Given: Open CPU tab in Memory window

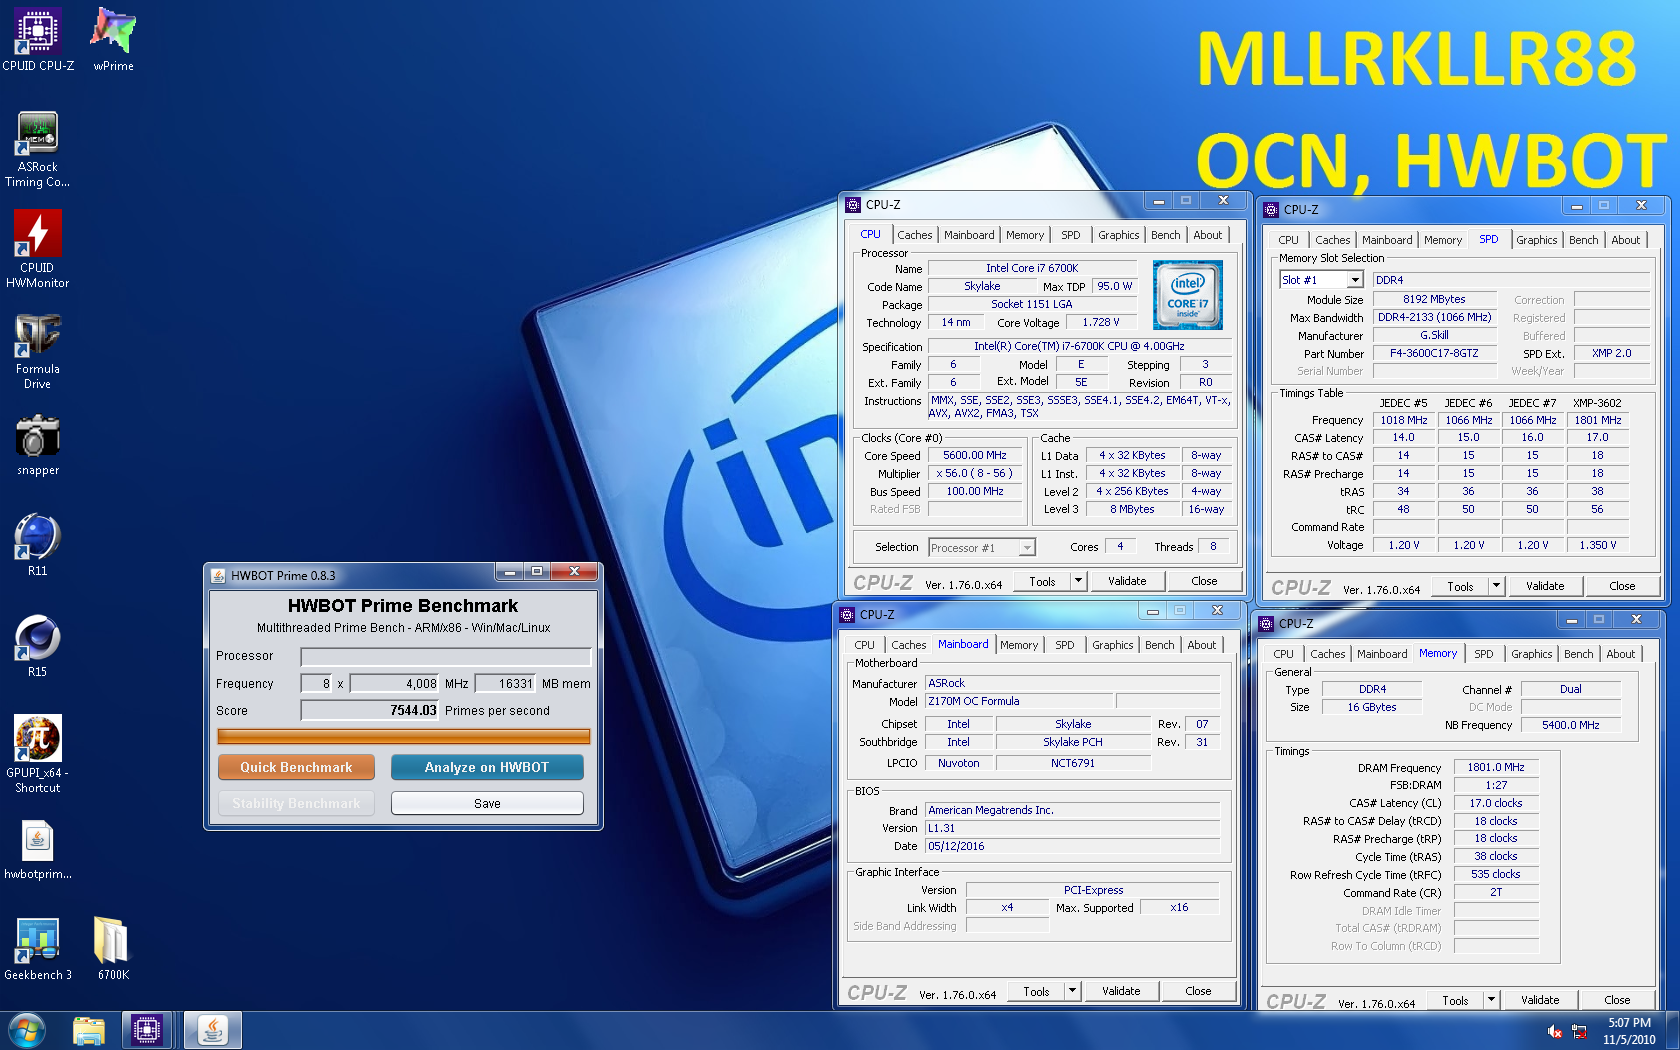Looking at the screenshot, I should pos(1283,654).
